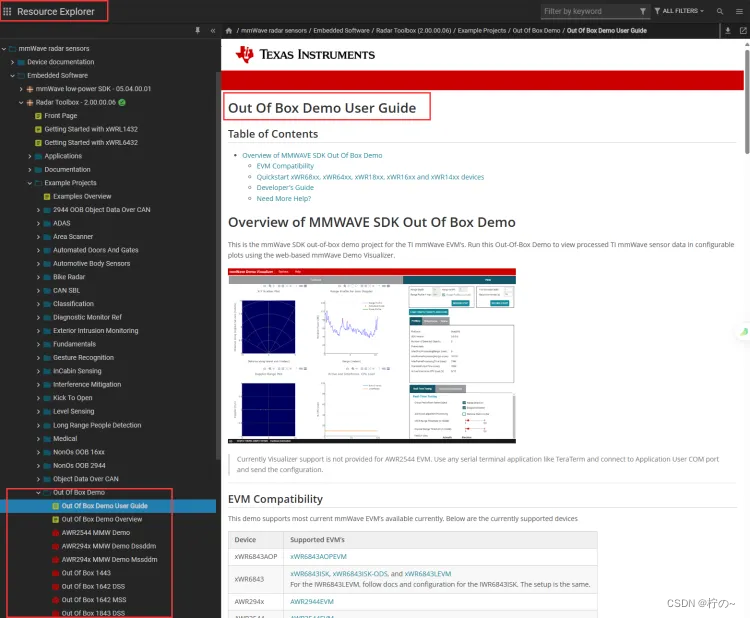This screenshot has height=618, width=750.
Task: Click the green check badge beside Radar Toolbox
Action: pyautogui.click(x=122, y=102)
